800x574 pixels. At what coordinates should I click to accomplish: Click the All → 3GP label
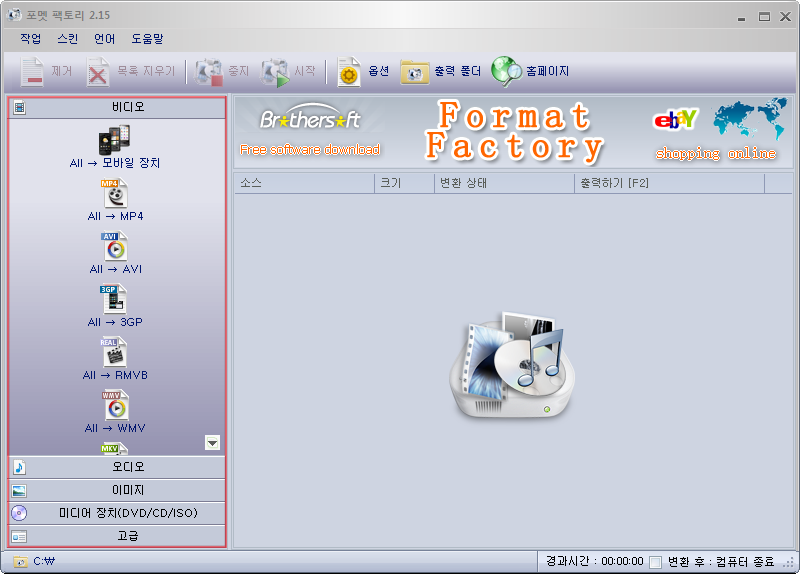click(115, 322)
